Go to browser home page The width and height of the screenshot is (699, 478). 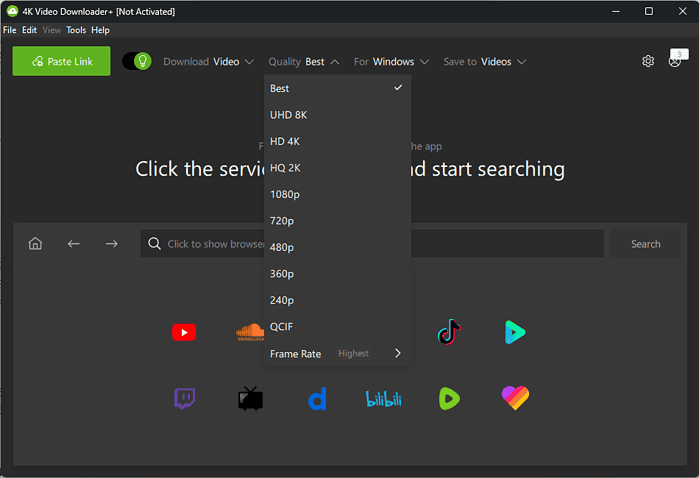click(x=35, y=243)
